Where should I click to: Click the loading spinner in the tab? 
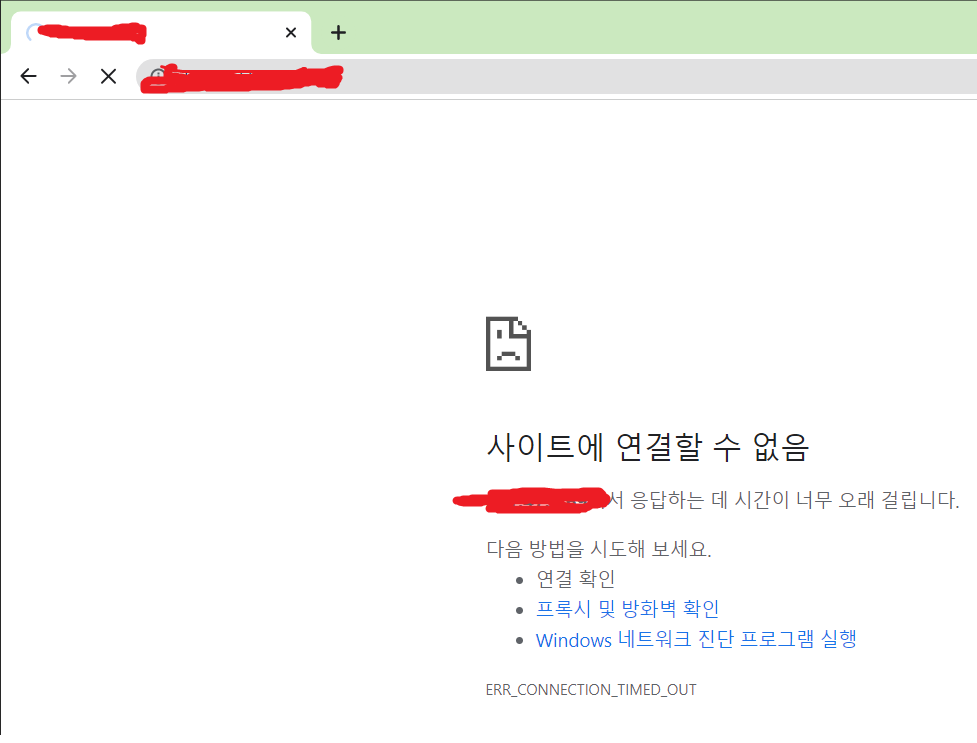(x=32, y=32)
